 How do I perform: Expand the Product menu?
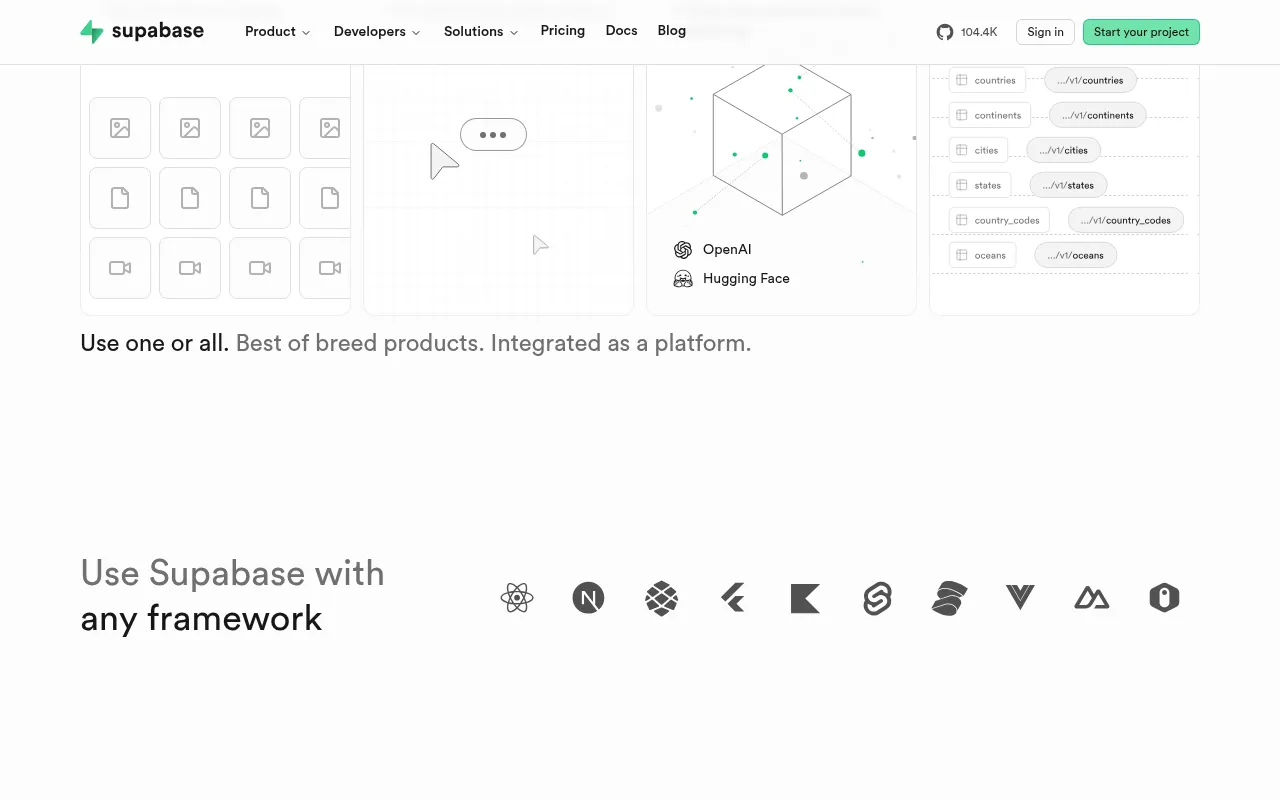click(278, 32)
